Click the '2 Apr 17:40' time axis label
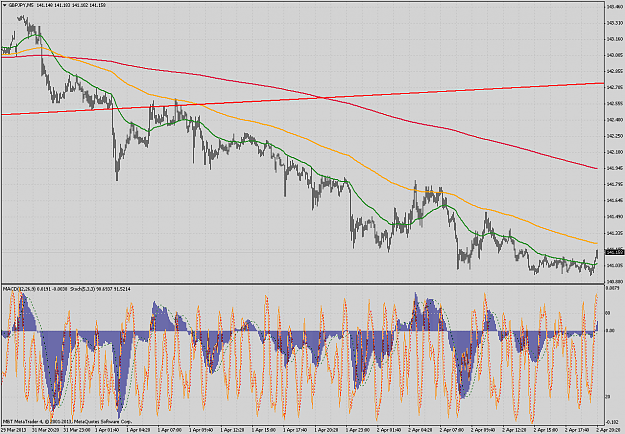625x434 pixels. (x=577, y=430)
